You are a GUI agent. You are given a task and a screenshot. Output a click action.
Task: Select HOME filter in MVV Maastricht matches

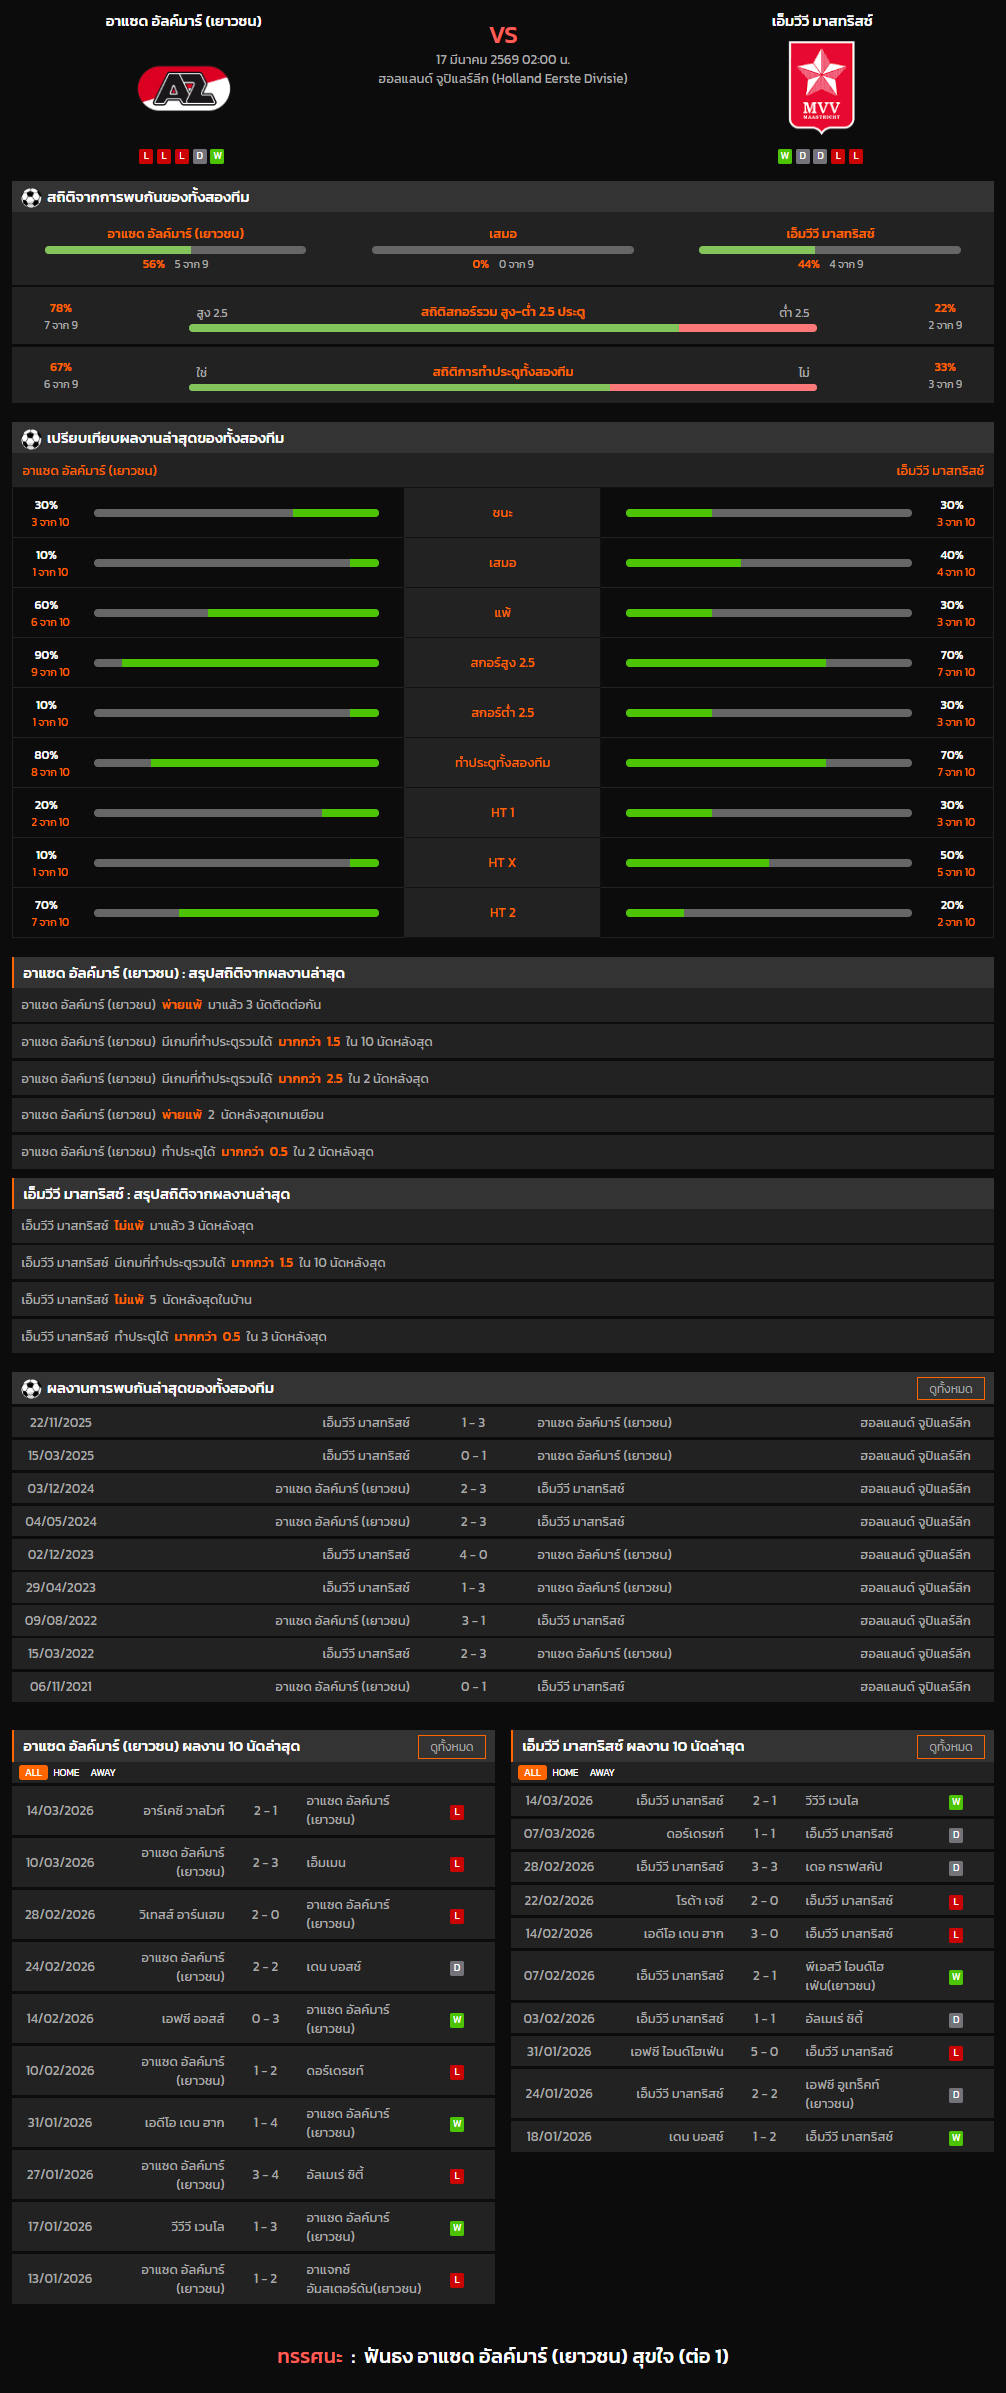click(565, 1772)
